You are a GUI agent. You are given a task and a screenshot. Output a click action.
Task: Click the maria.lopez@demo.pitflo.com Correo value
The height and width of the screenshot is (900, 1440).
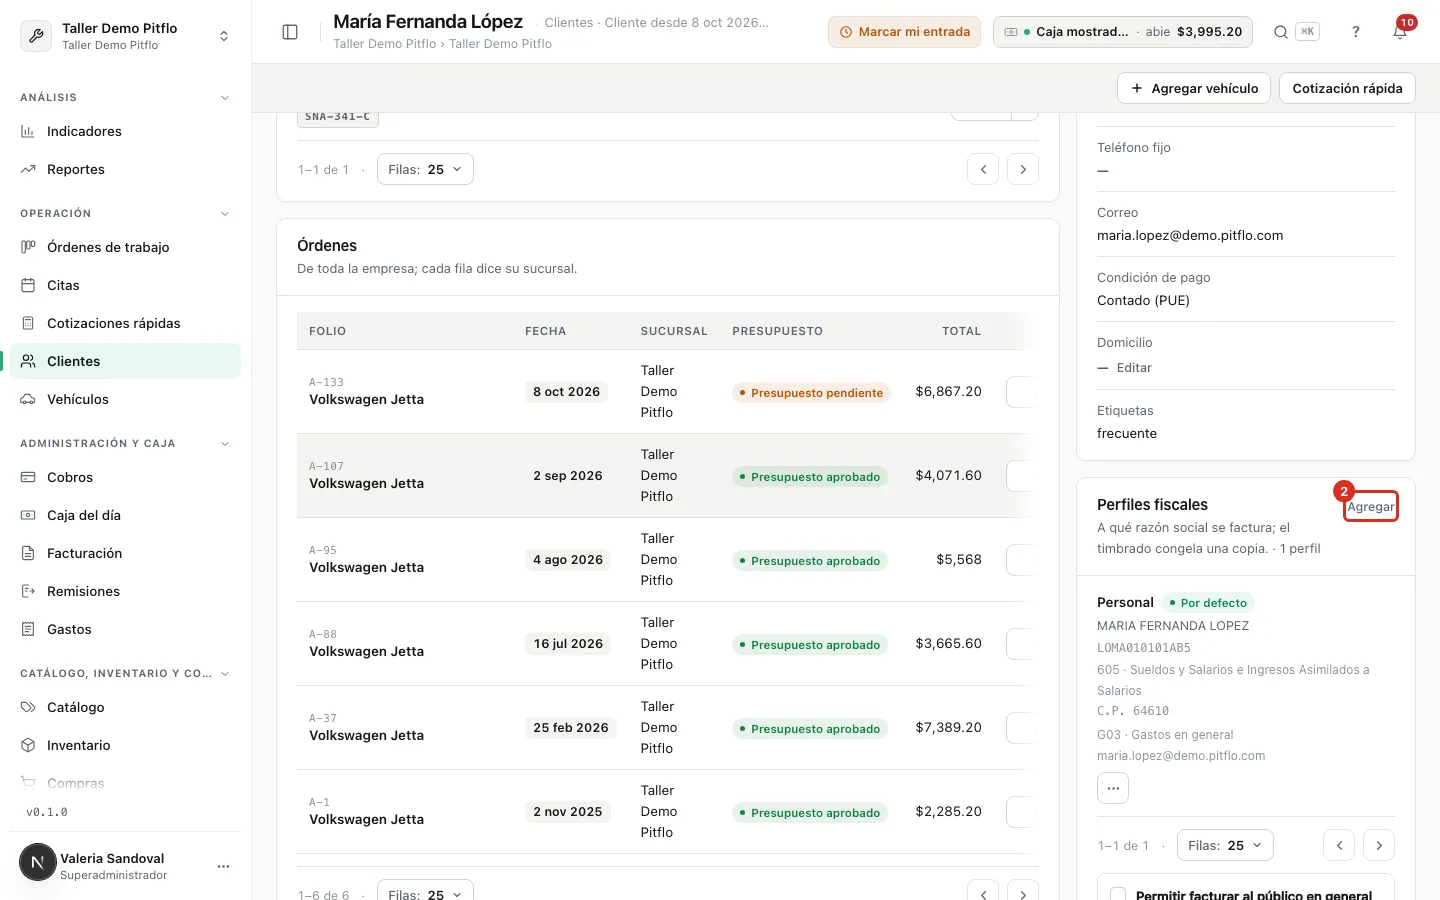(x=1190, y=236)
